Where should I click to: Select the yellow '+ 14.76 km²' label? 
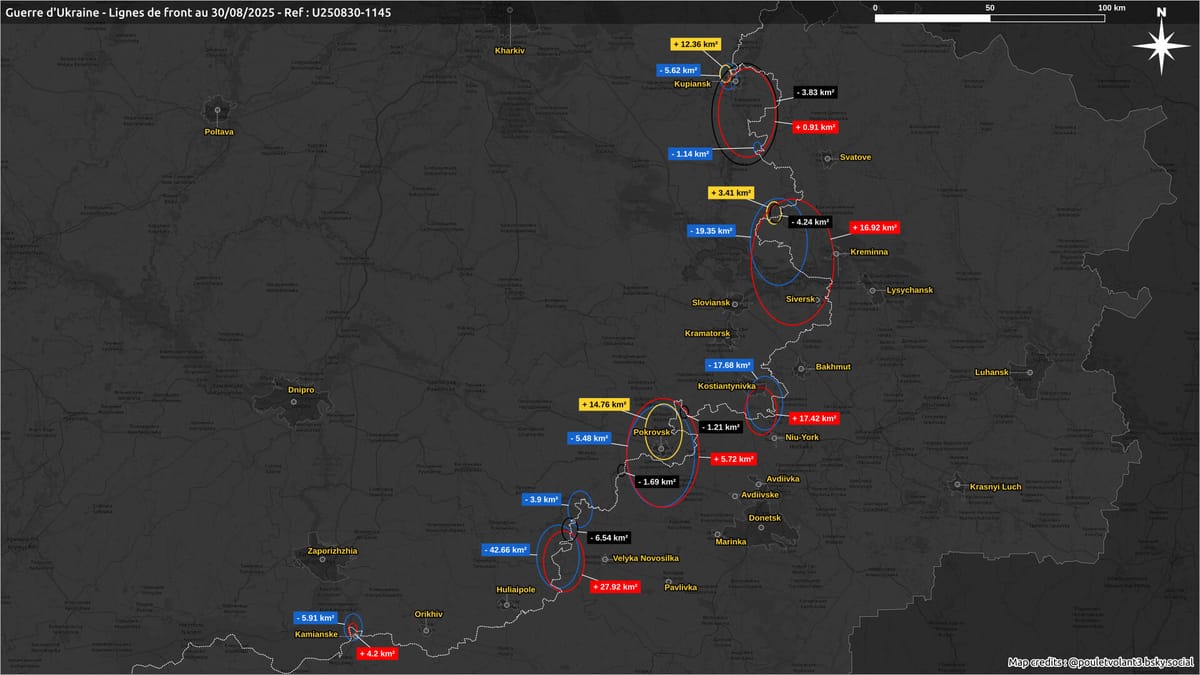604,405
